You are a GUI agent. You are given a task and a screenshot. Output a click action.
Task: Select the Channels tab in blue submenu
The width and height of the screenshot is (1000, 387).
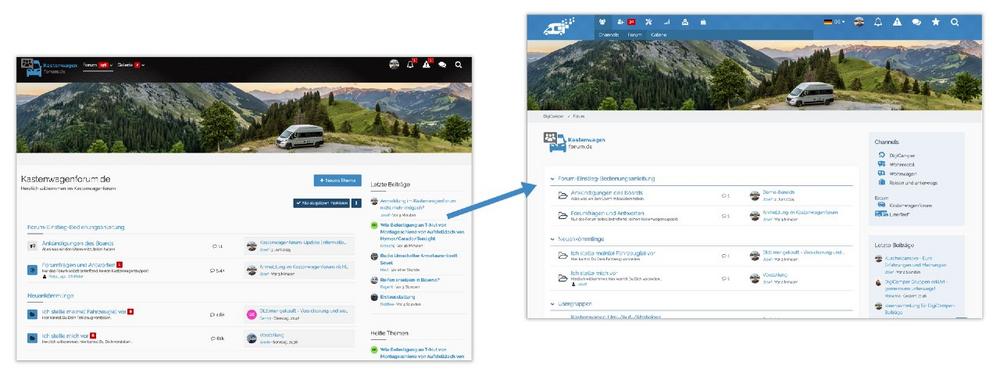(x=608, y=35)
